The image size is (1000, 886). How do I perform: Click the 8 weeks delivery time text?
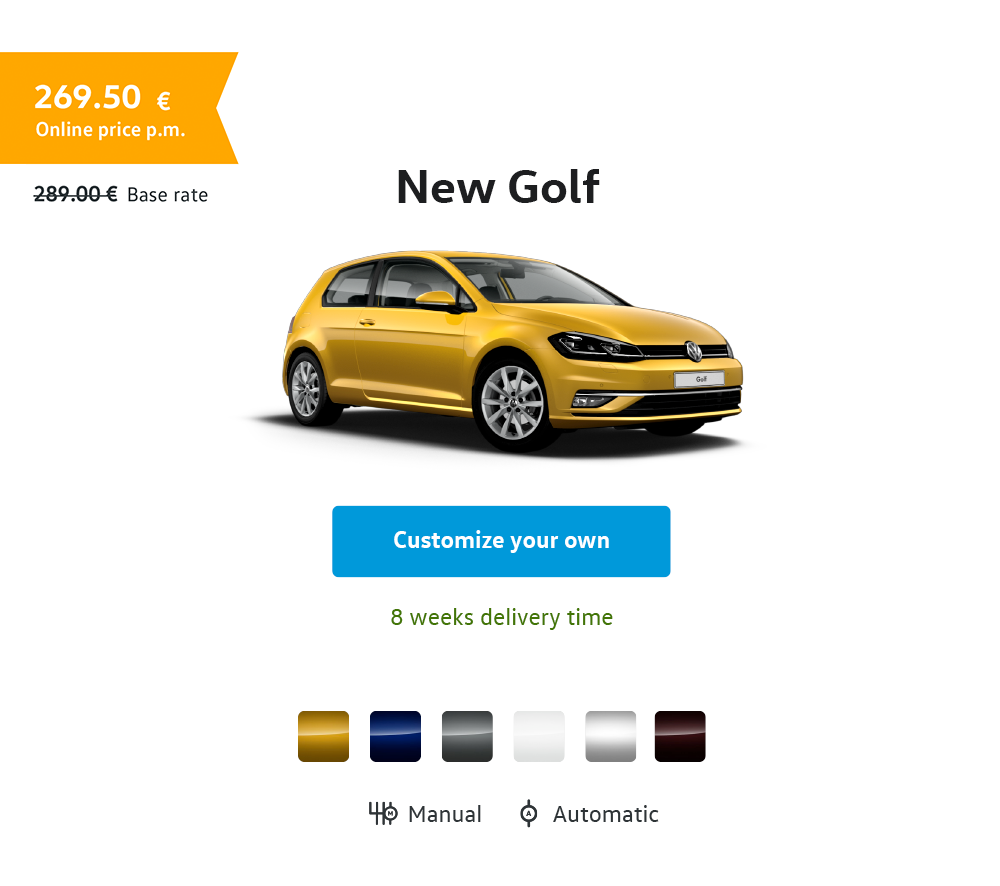click(x=501, y=617)
